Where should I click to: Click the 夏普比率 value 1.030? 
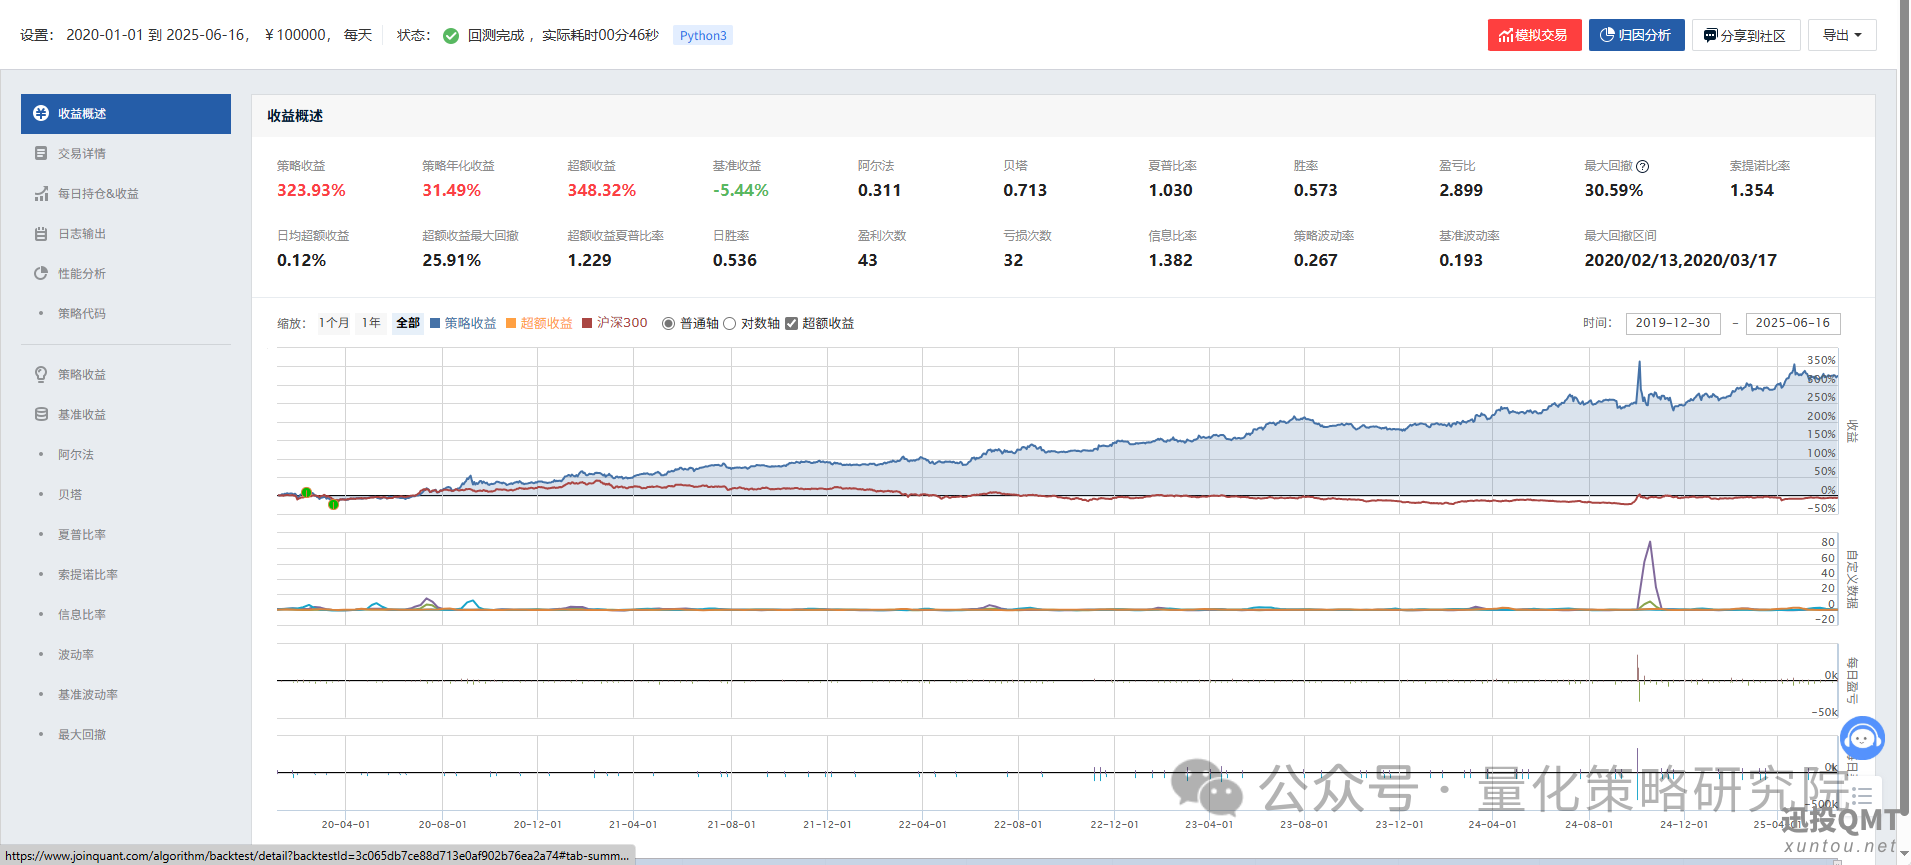tap(1170, 190)
